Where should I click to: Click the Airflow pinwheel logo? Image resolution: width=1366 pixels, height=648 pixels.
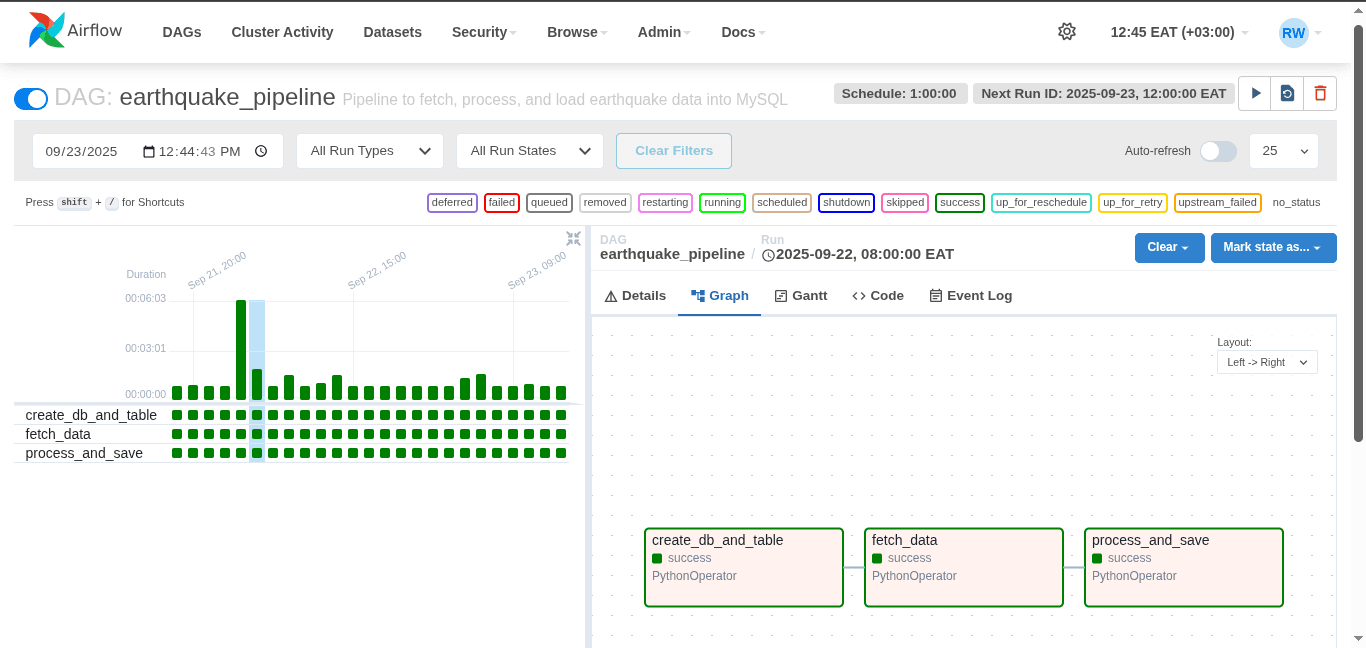(x=47, y=31)
